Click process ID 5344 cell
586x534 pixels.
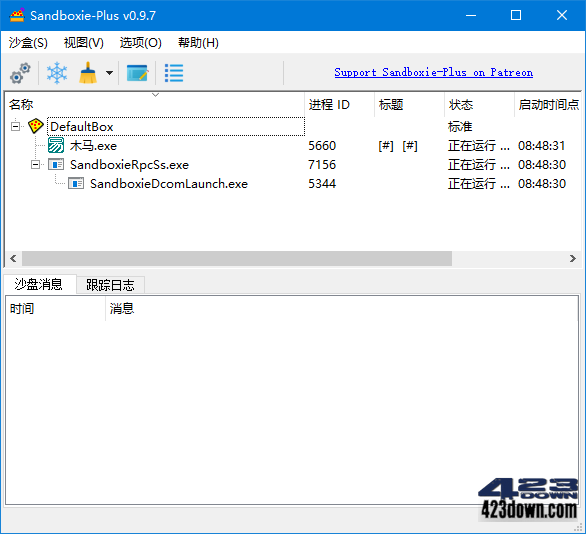tap(322, 183)
